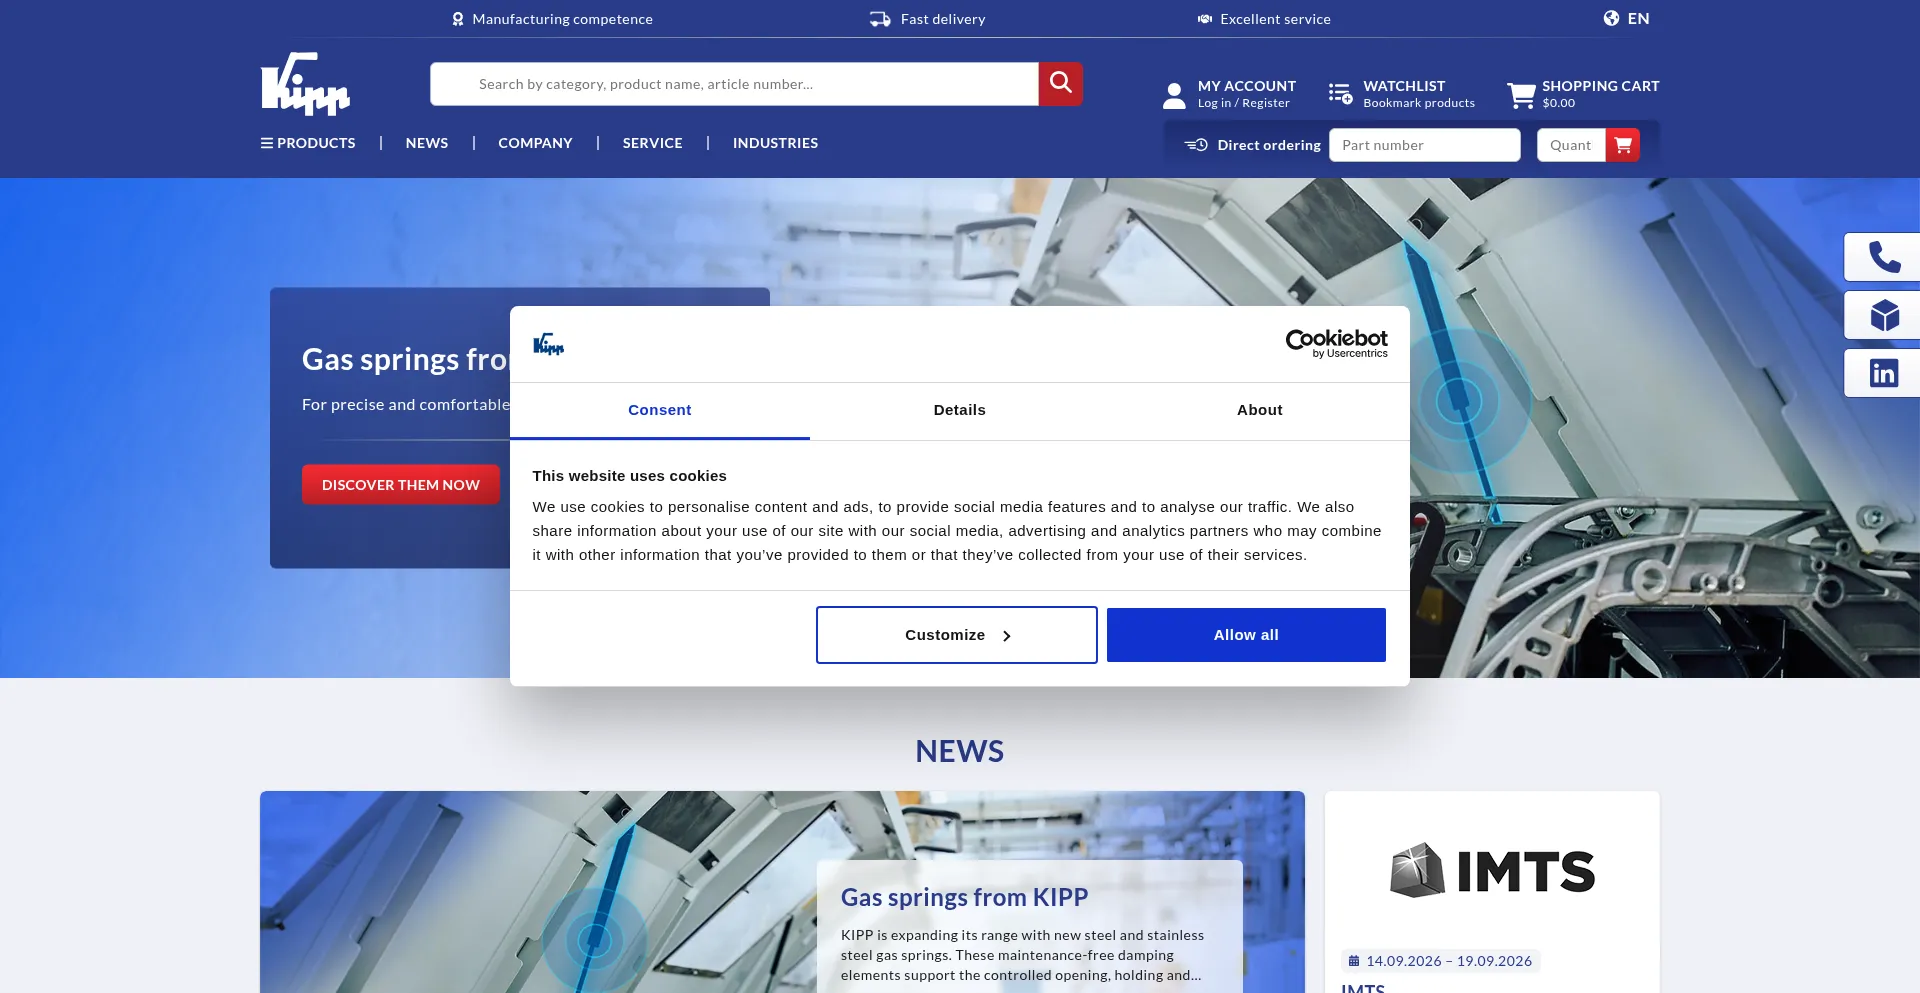Open the LinkedIn side button

pos(1884,374)
